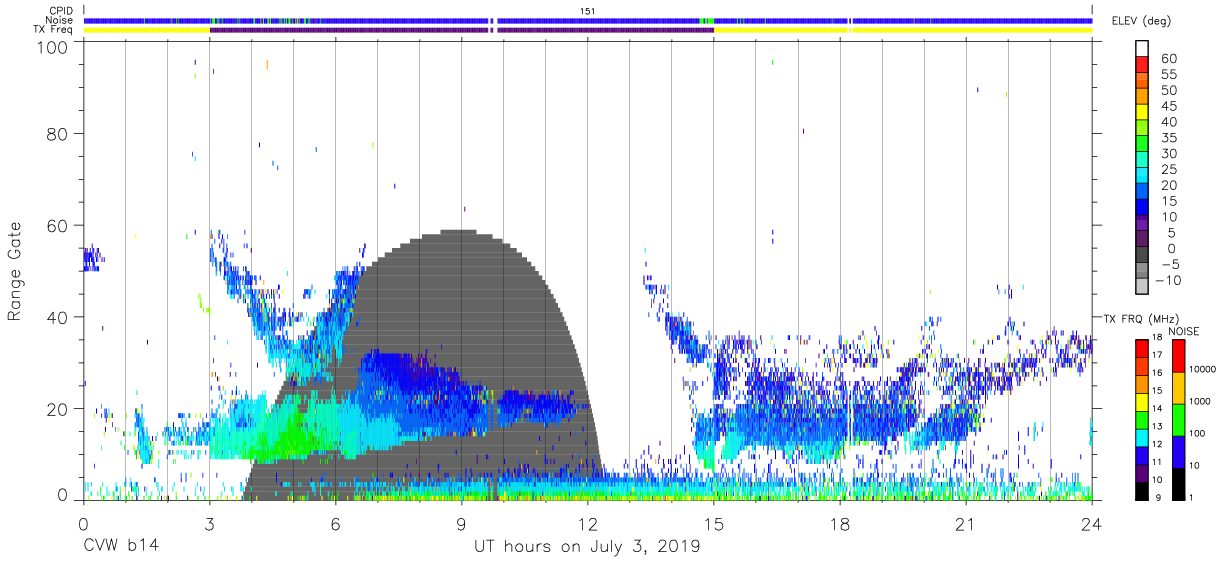Image resolution: width=1228 pixels, height=567 pixels.
Task: Click the "Range Gate" y-axis title
Action: tap(15, 271)
